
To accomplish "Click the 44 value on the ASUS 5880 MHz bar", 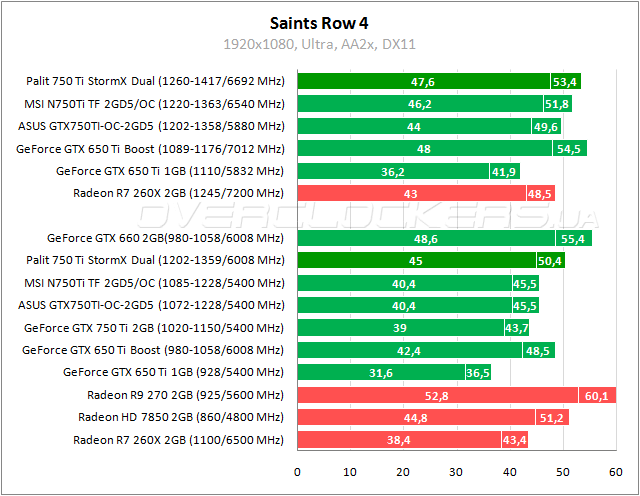I will (413, 127).
